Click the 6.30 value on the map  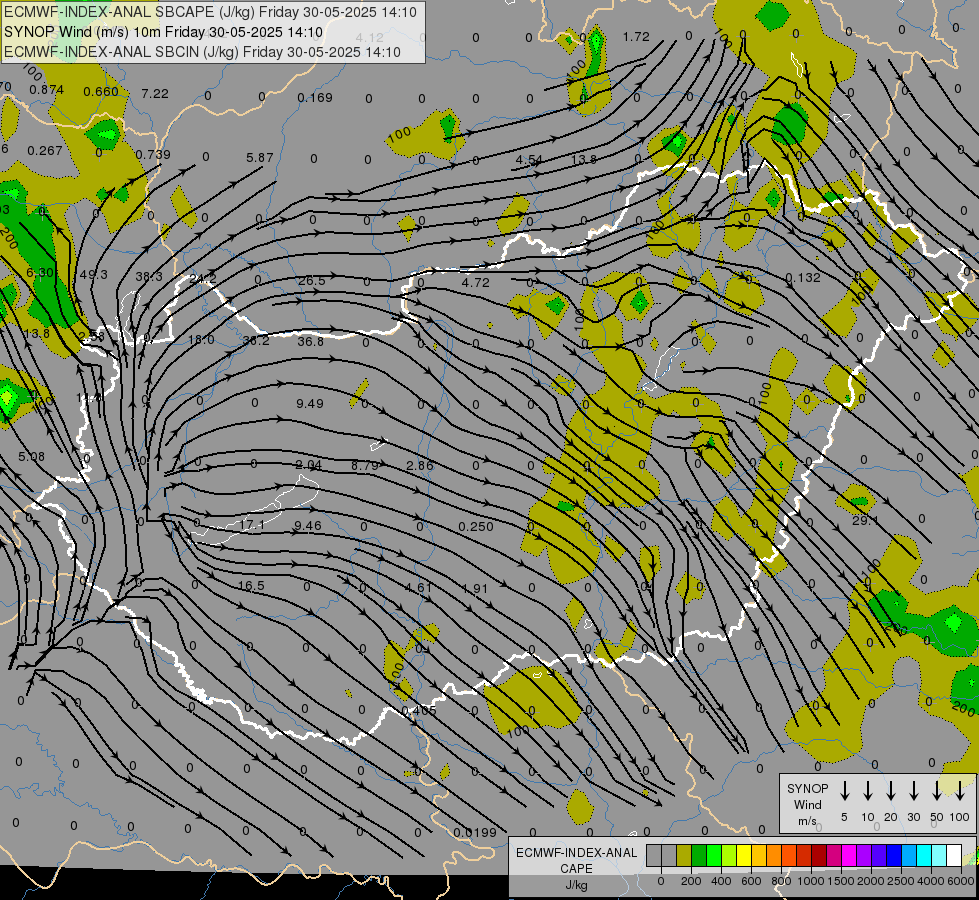click(40, 272)
